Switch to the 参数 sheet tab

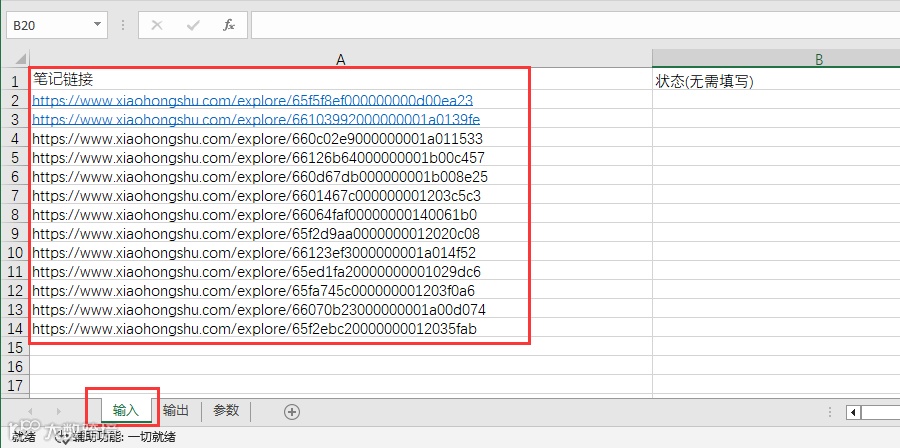click(x=226, y=410)
